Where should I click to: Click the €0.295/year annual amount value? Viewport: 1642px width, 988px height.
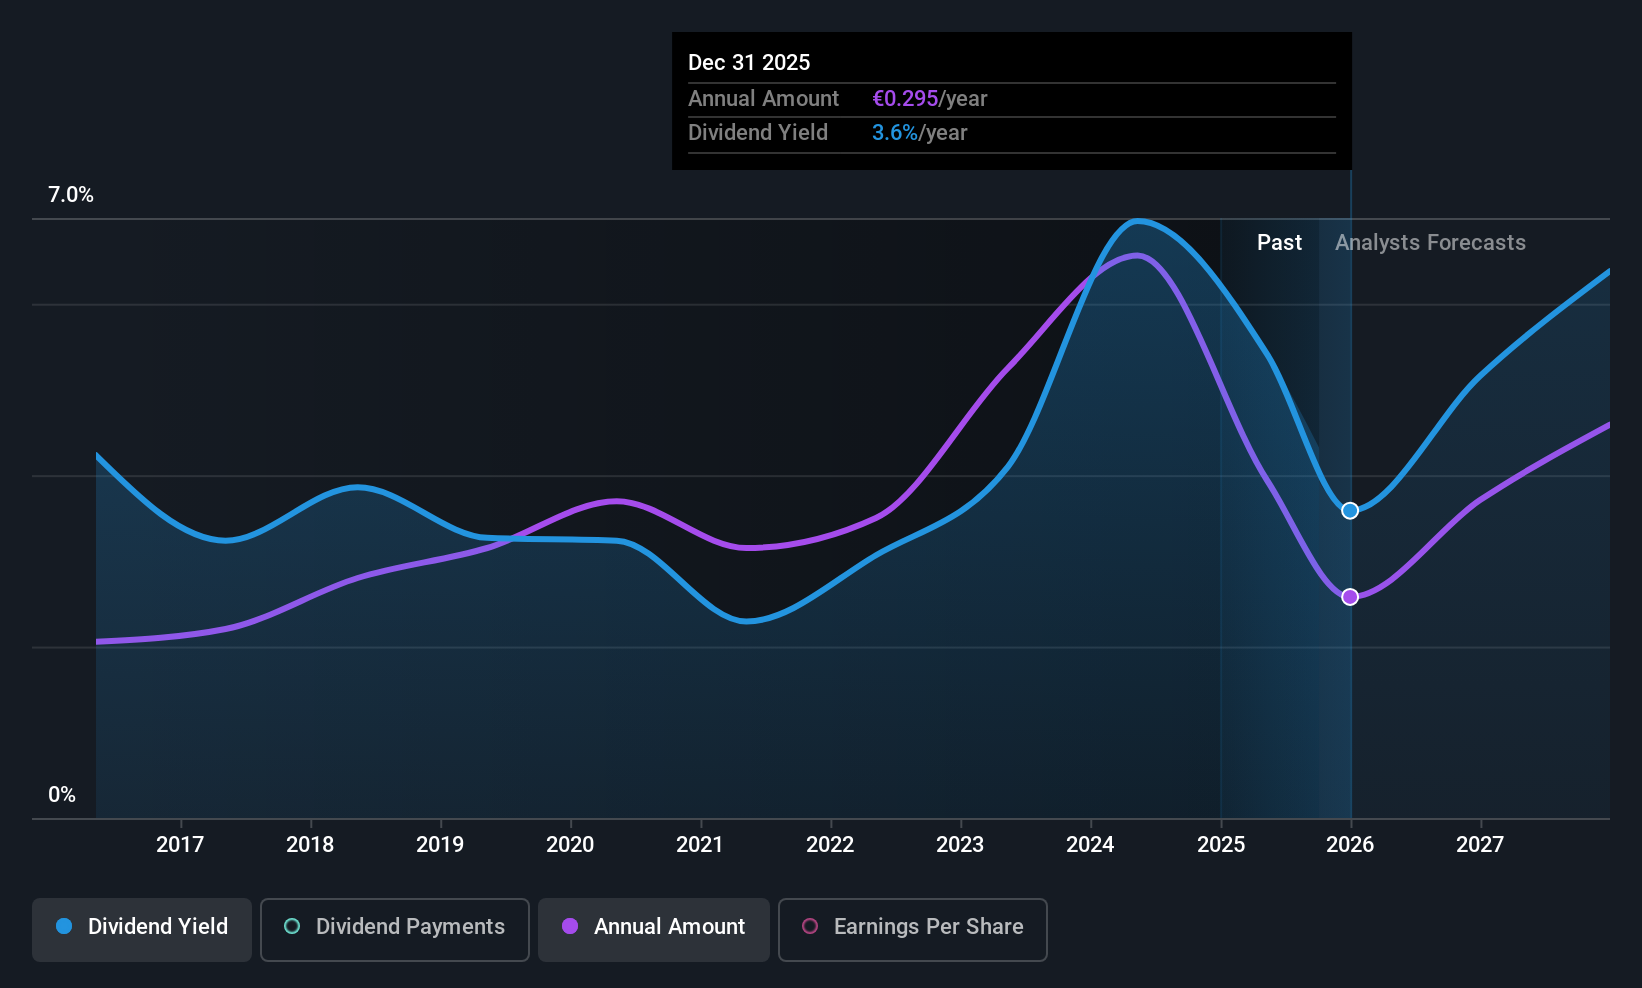(929, 99)
